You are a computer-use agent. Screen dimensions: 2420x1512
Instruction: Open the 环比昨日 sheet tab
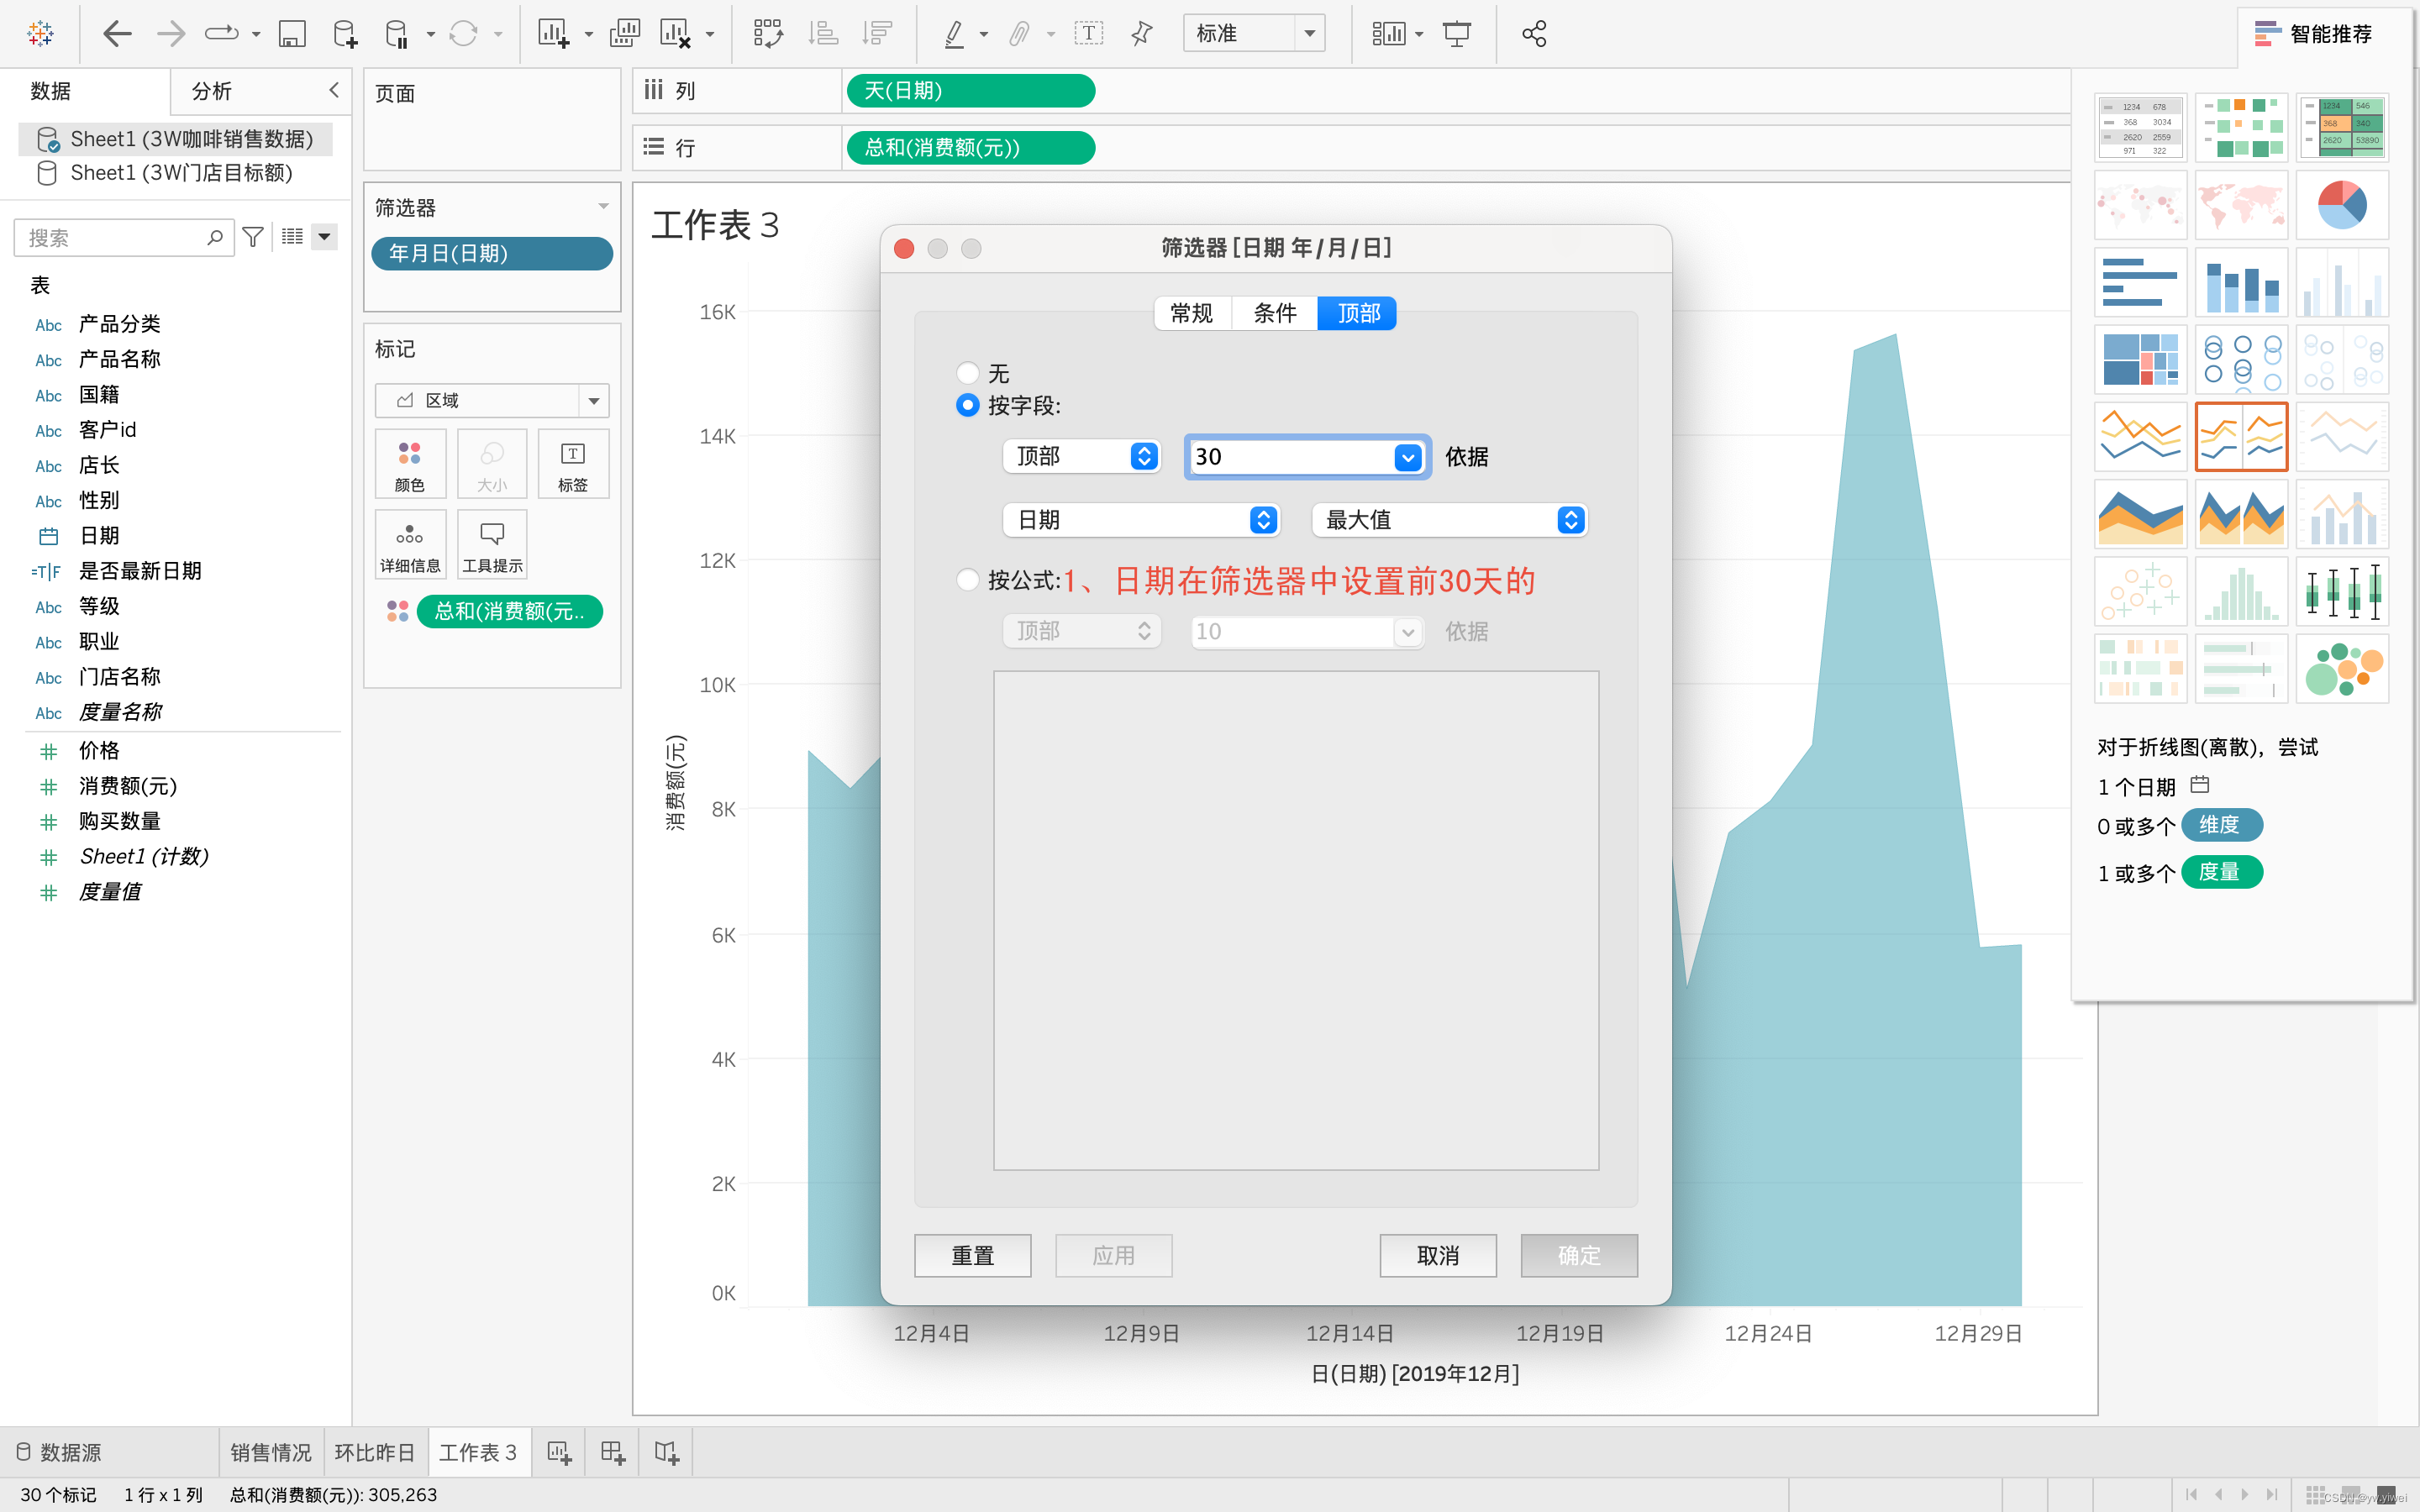[x=375, y=1452]
